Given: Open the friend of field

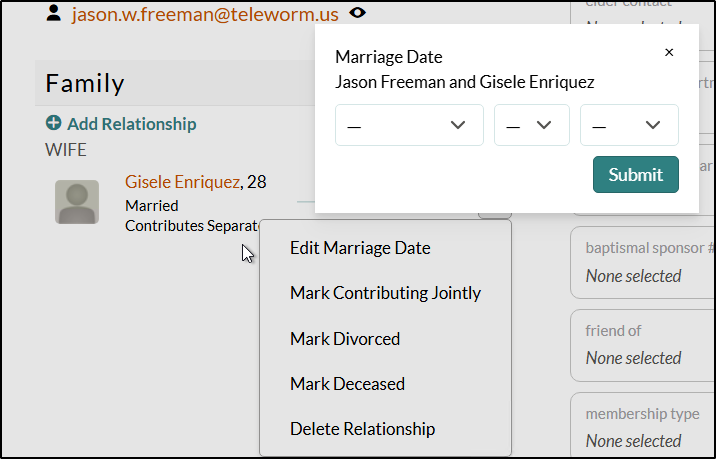Looking at the screenshot, I should [x=643, y=345].
